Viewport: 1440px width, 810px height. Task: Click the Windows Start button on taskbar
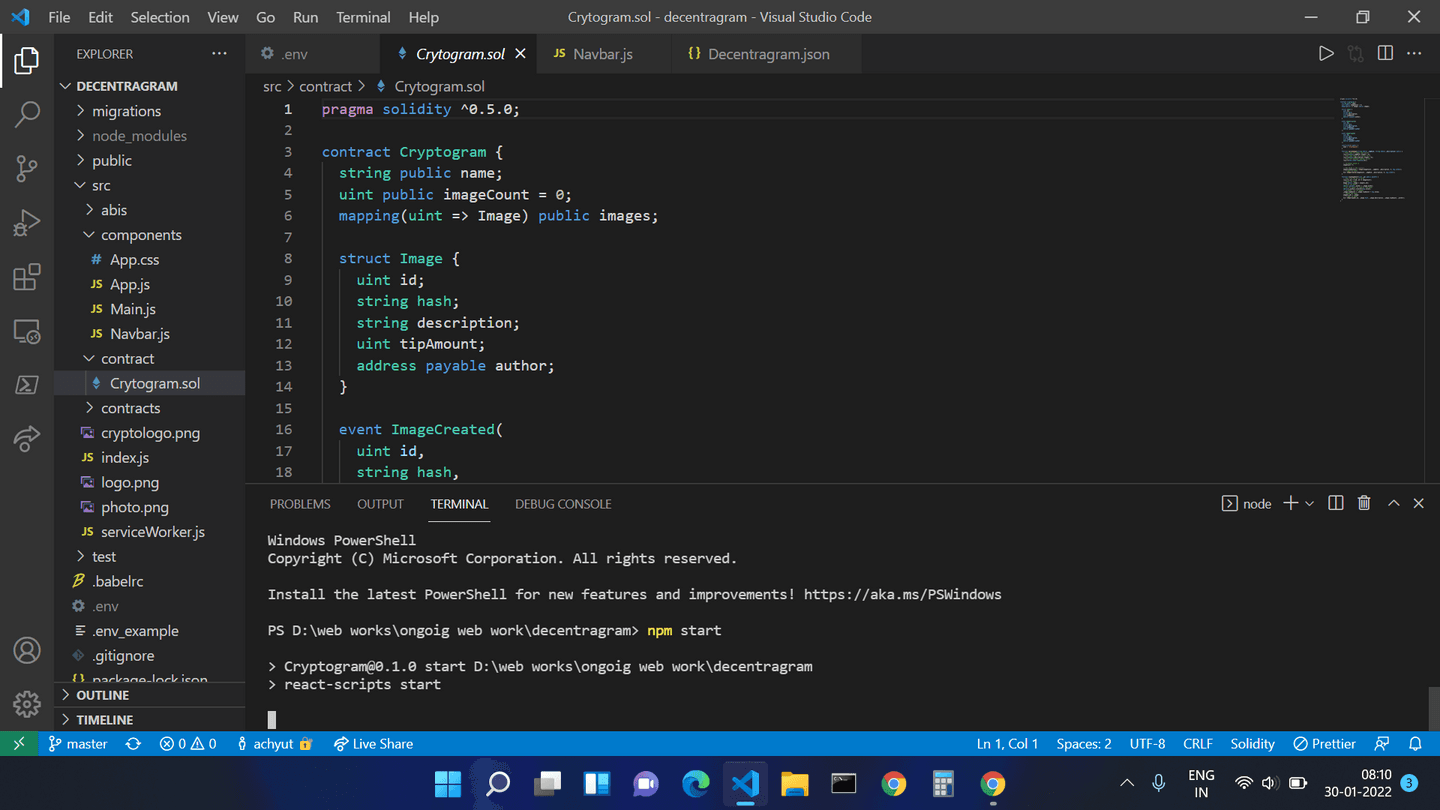pyautogui.click(x=448, y=783)
